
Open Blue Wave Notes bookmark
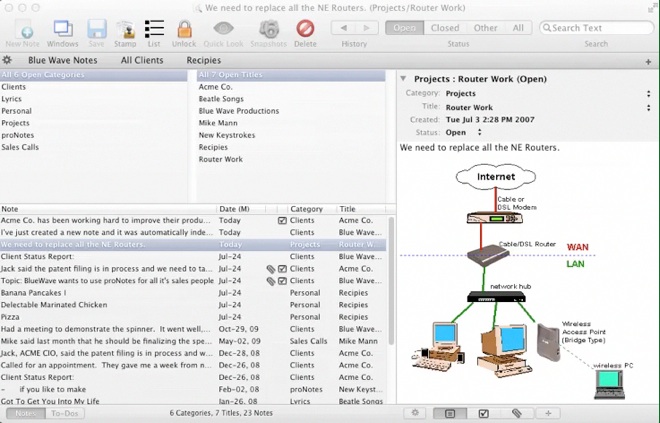click(x=63, y=60)
